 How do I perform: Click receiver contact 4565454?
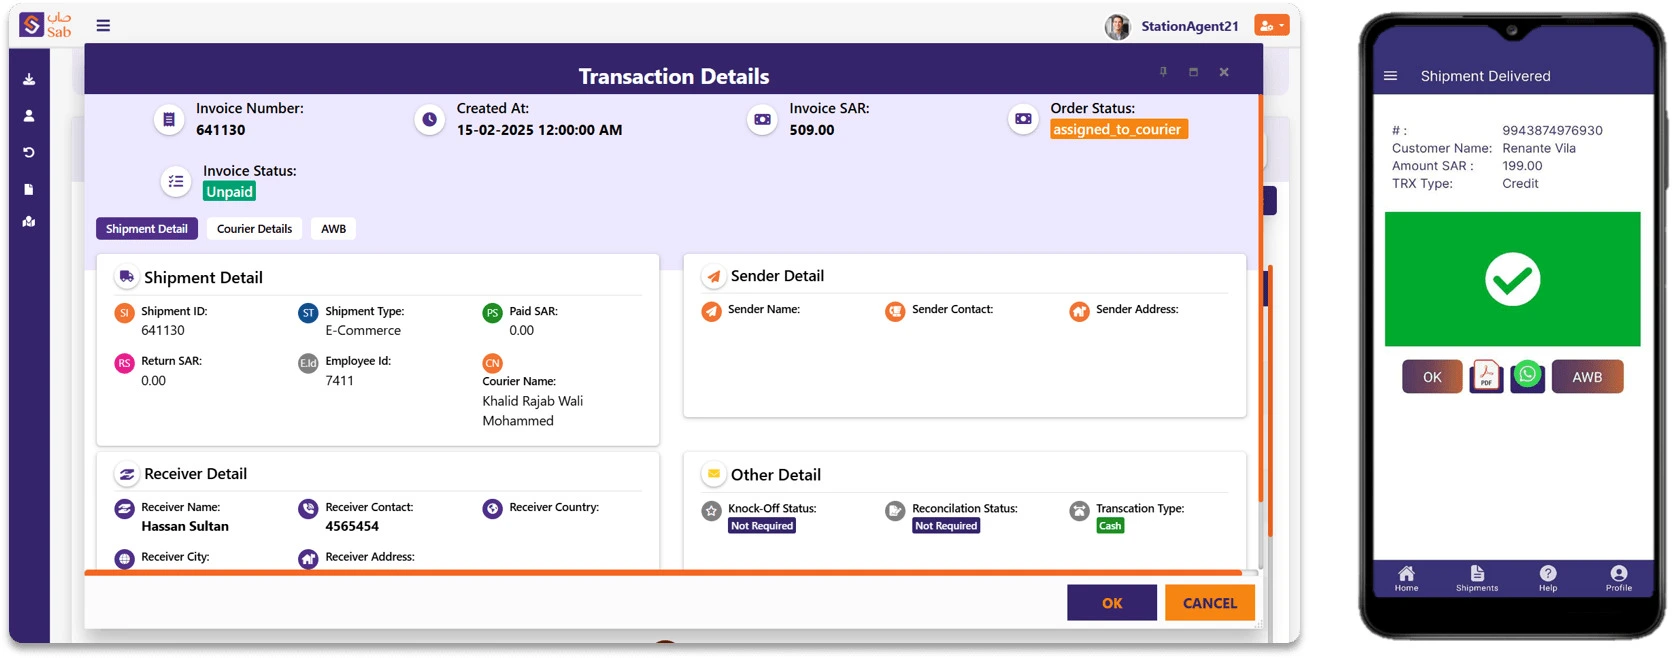(x=352, y=526)
